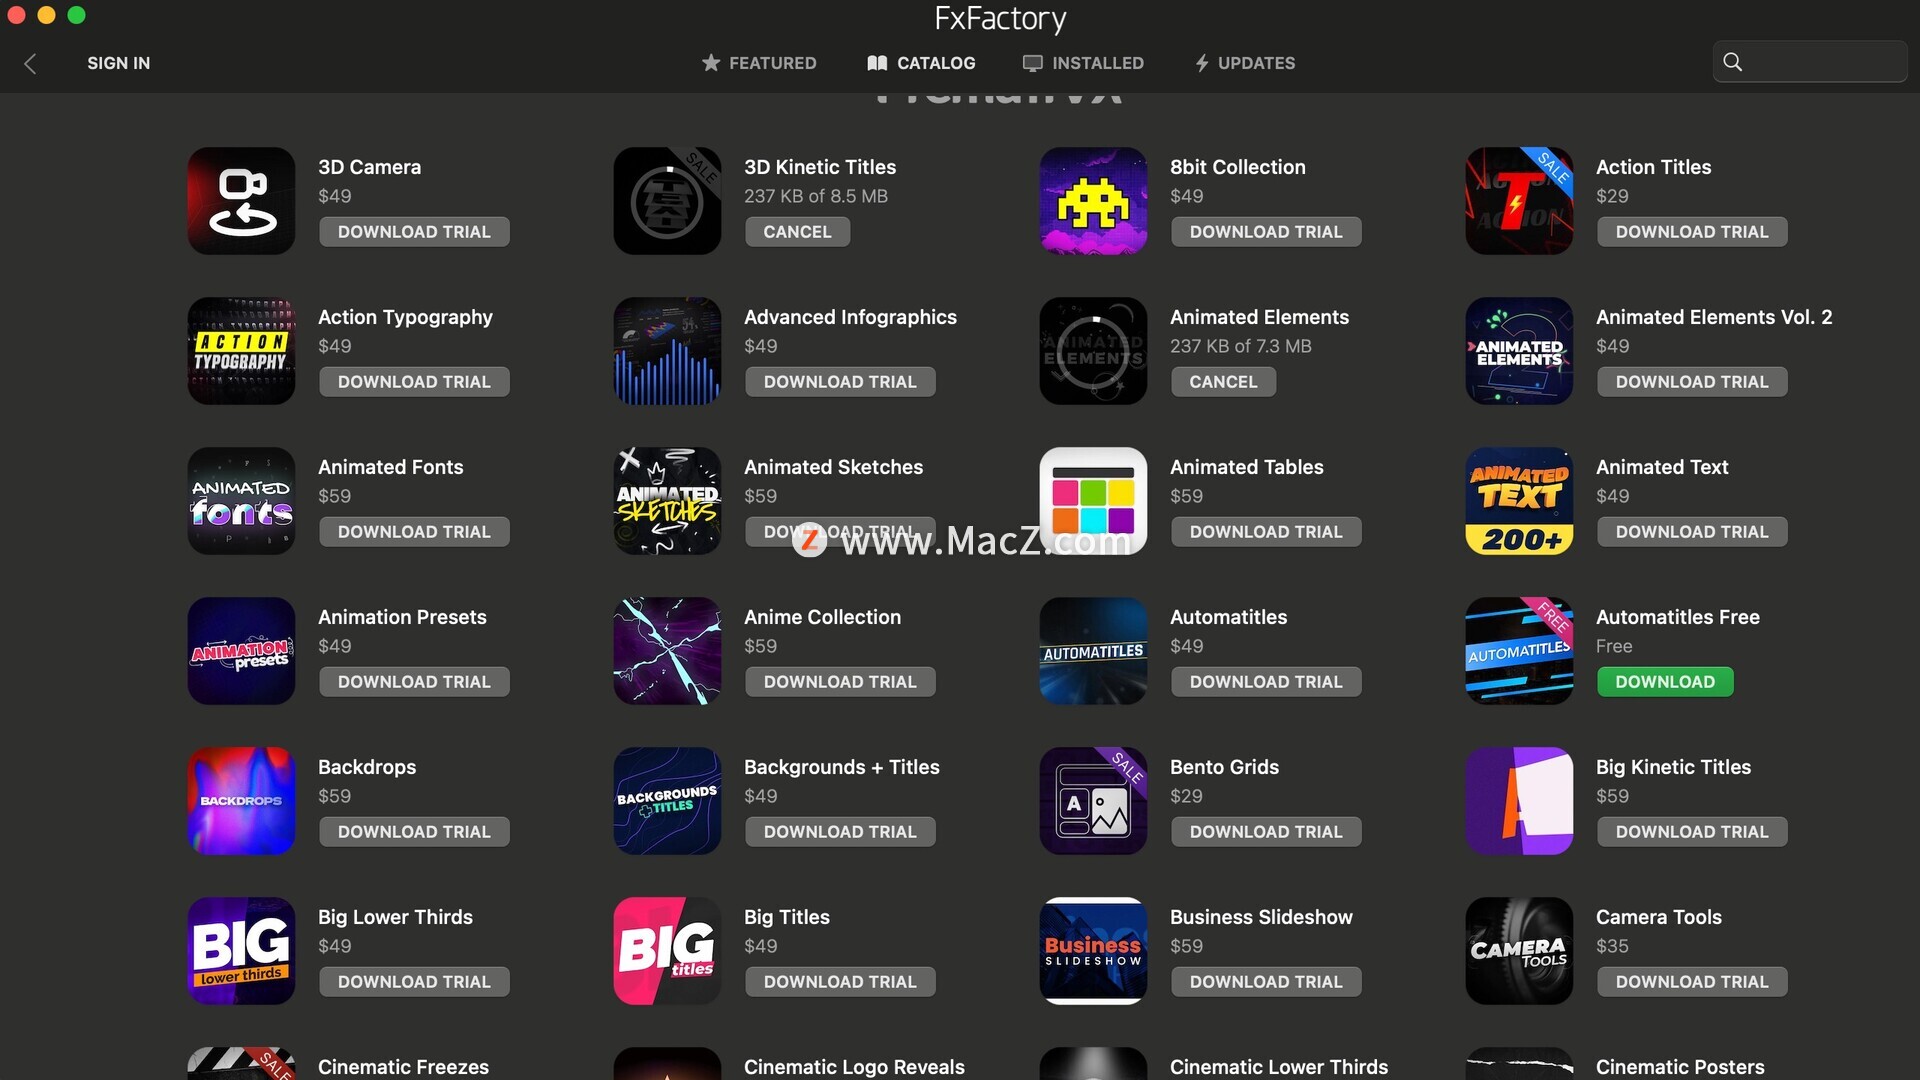The image size is (1920, 1080).
Task: Switch to the Installed tab
Action: pos(1083,63)
